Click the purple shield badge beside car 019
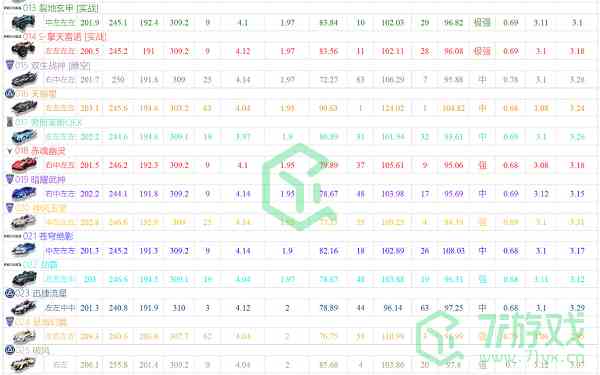 tap(10, 179)
